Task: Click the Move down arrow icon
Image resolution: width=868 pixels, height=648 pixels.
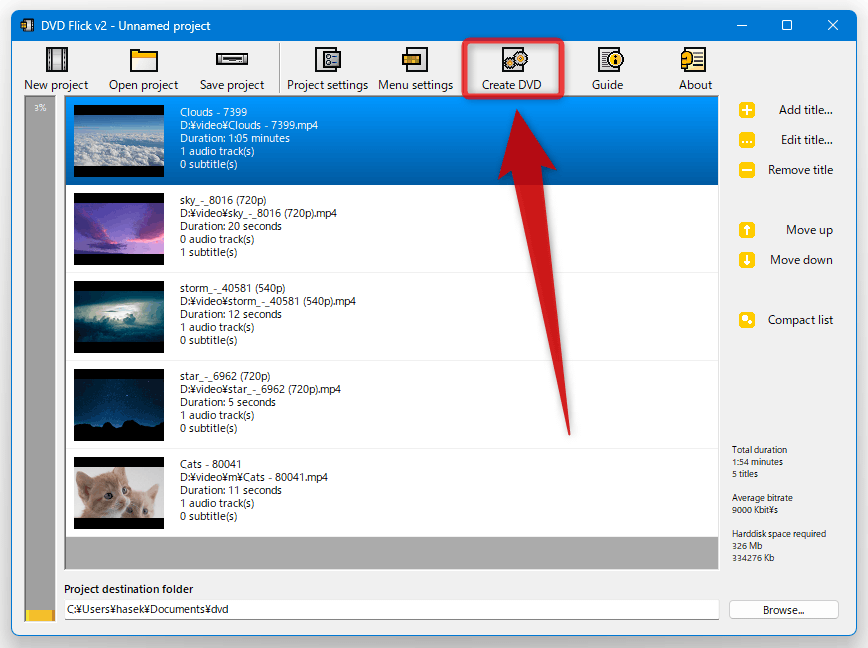Action: pos(747,260)
